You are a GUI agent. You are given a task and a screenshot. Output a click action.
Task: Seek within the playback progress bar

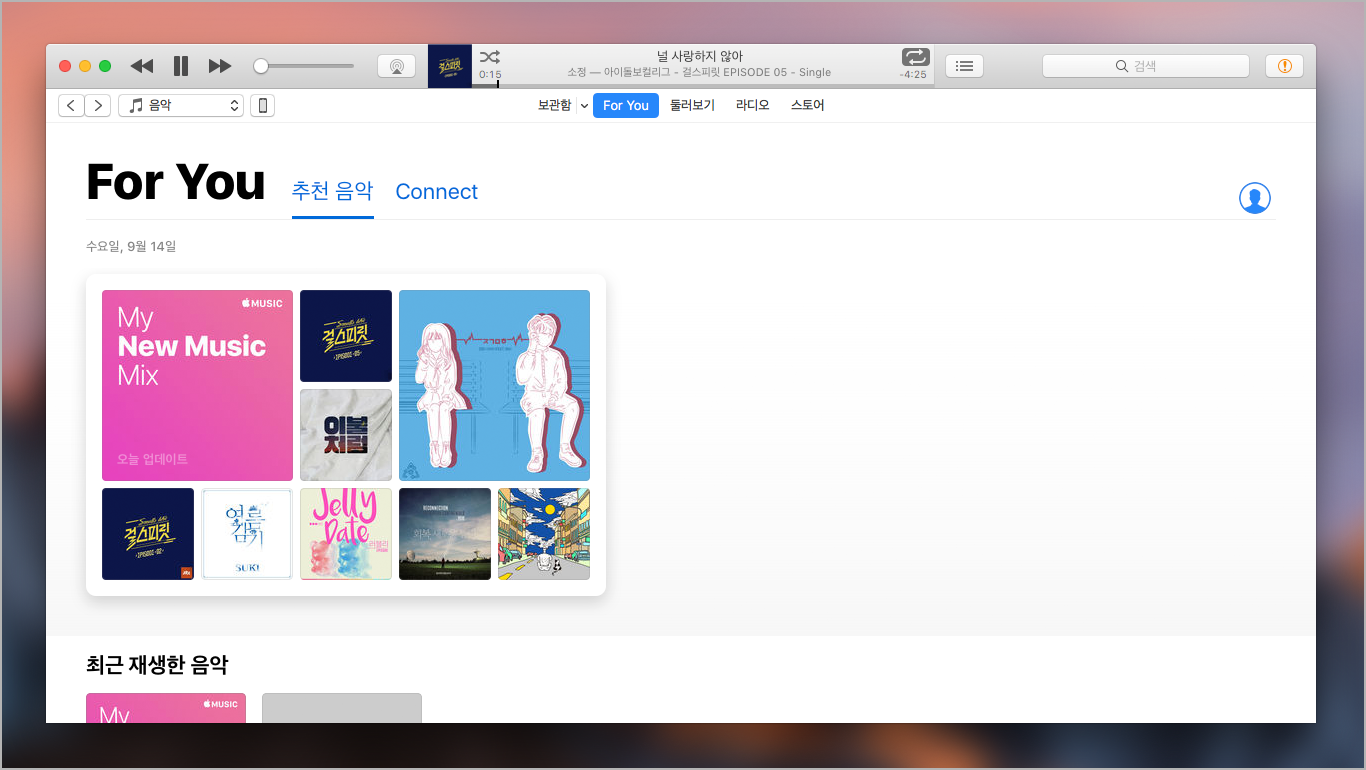703,85
